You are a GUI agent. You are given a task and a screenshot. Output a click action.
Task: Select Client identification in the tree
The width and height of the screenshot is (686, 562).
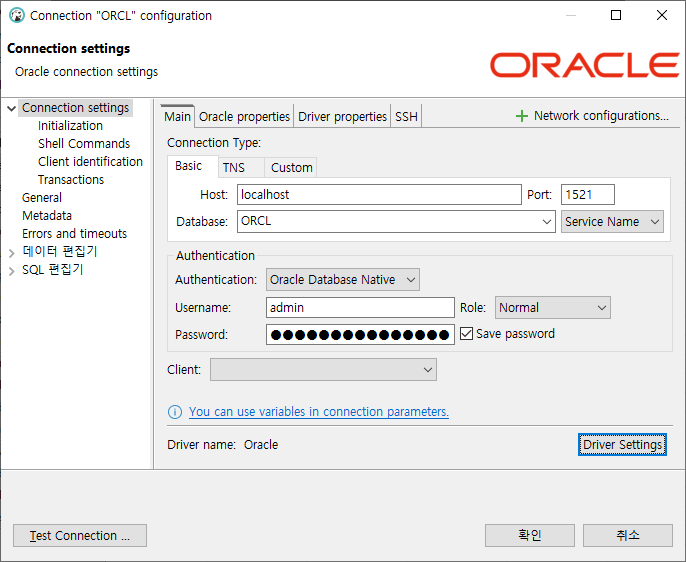tap(90, 162)
